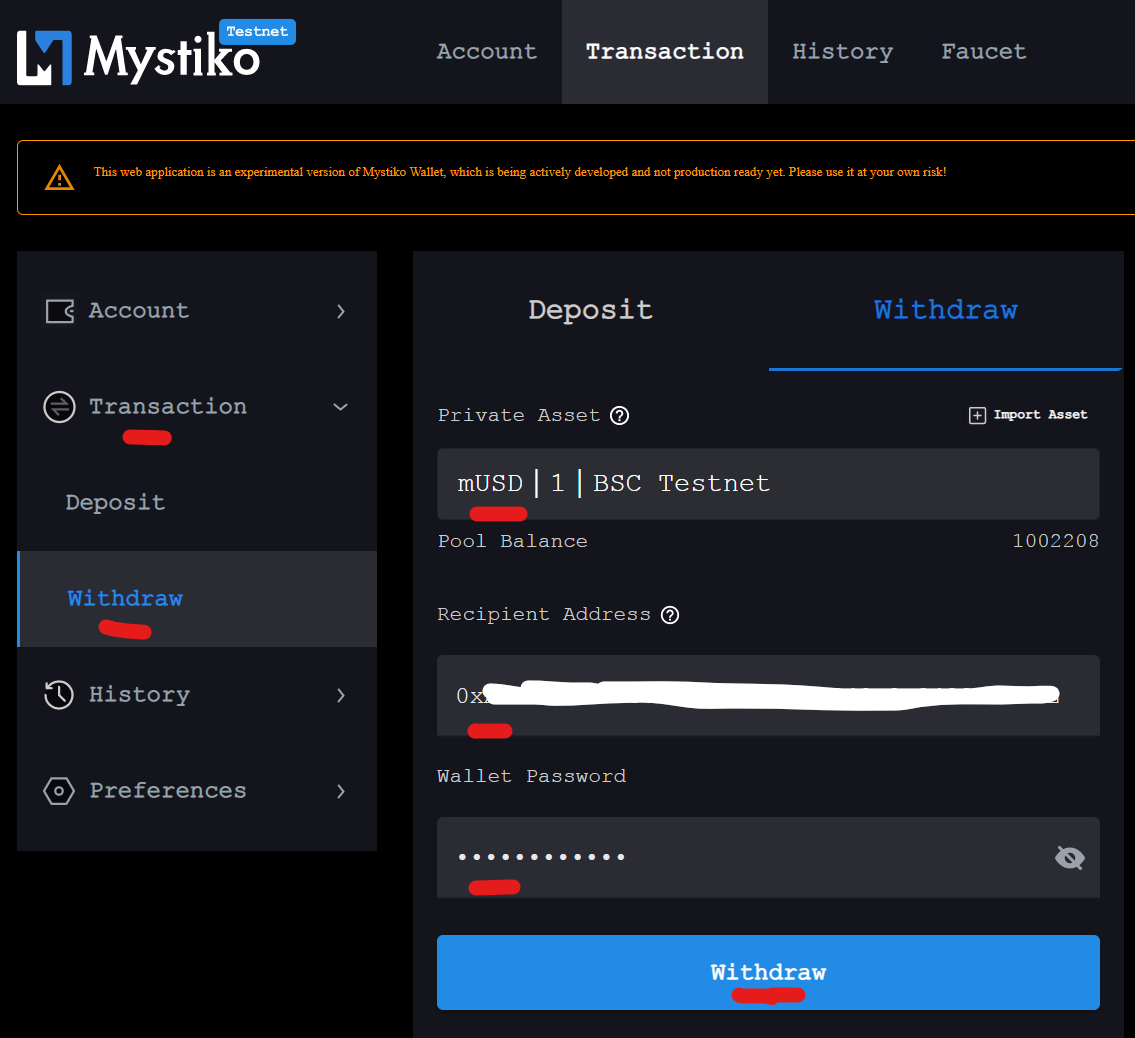This screenshot has width=1135, height=1038.
Task: Open the Account top navigation tab
Action: [x=486, y=51]
